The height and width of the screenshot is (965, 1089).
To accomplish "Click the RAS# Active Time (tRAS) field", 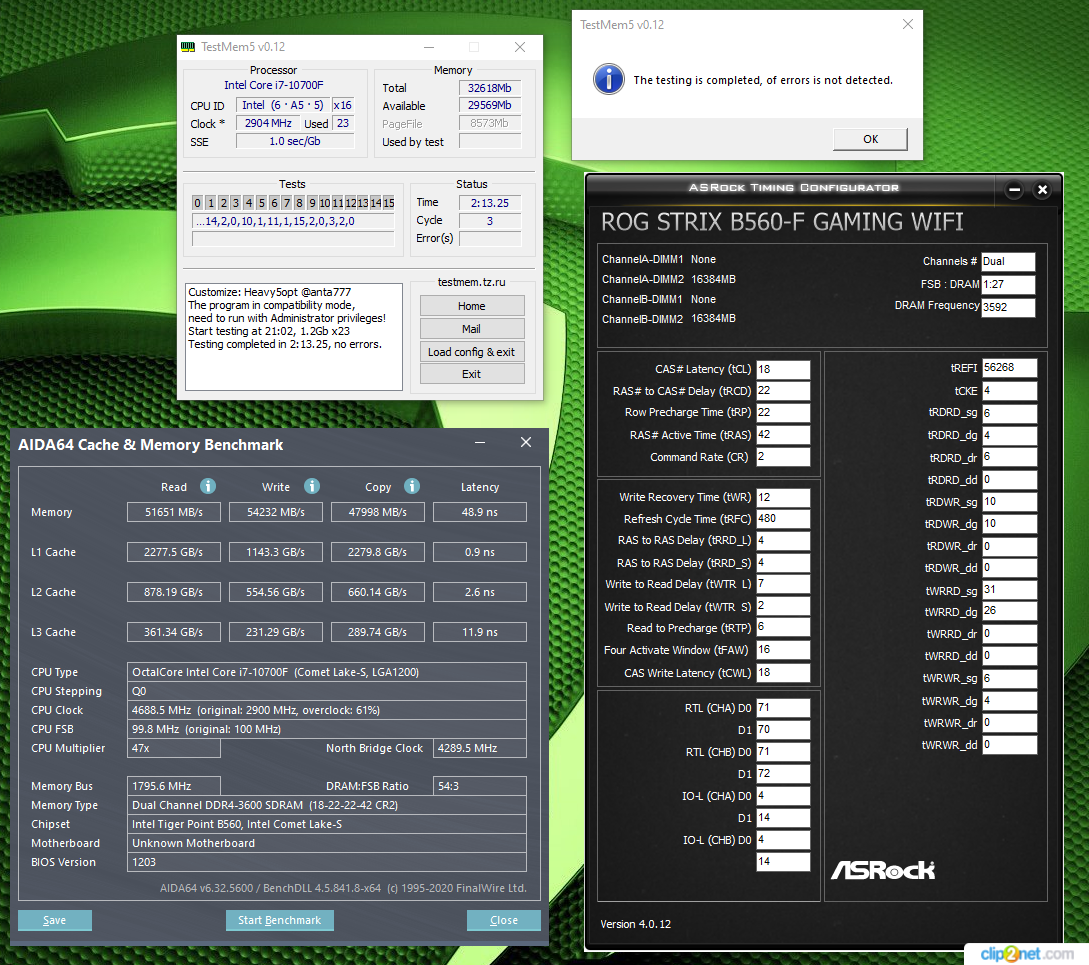I will point(783,434).
